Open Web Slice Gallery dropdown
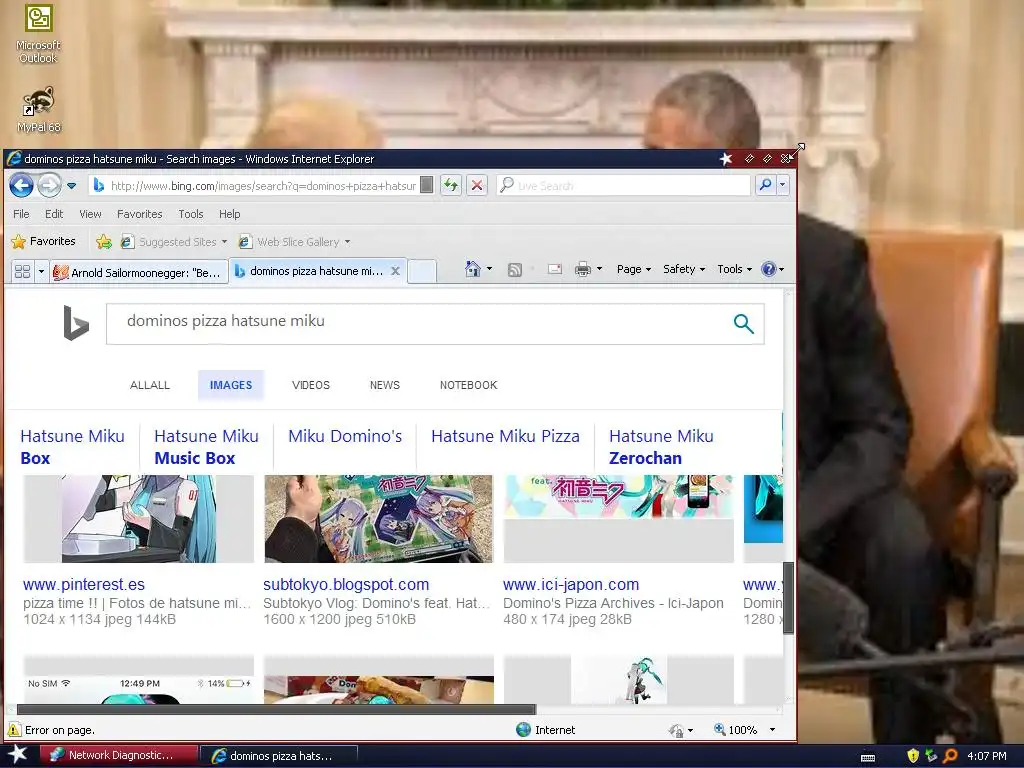1024x768 pixels. [294, 242]
